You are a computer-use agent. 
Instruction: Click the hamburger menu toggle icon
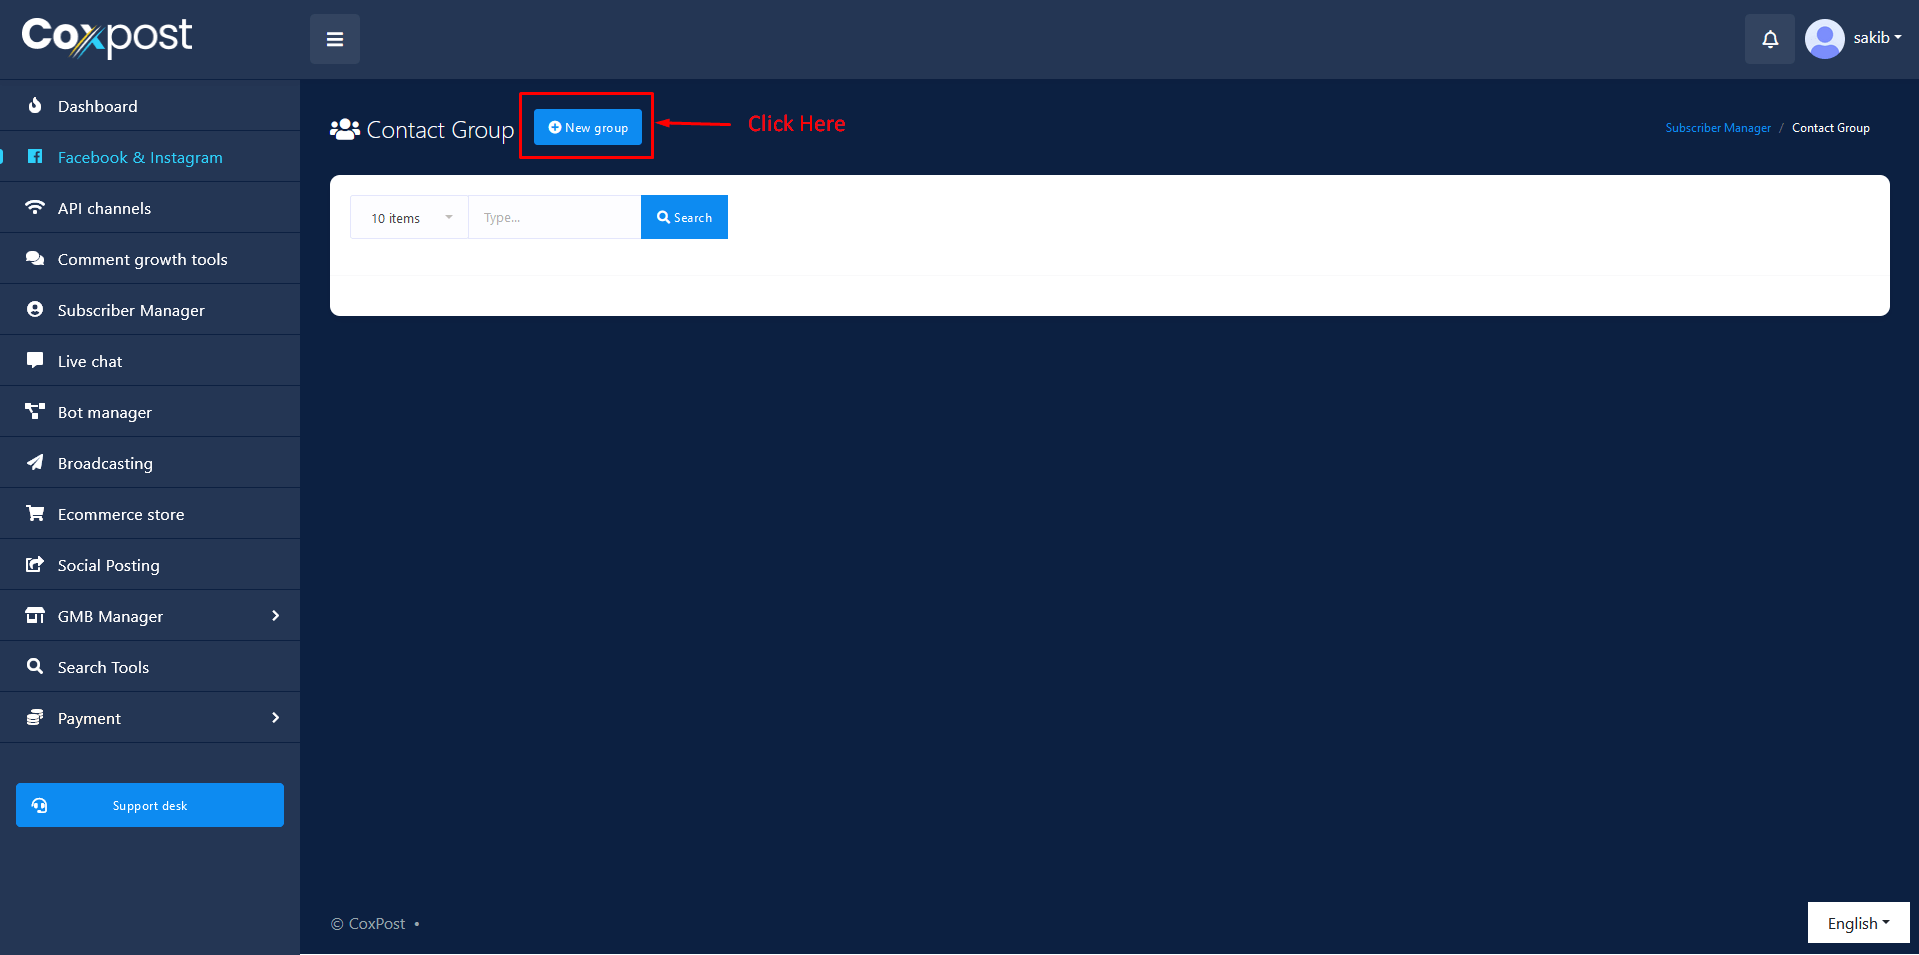334,39
